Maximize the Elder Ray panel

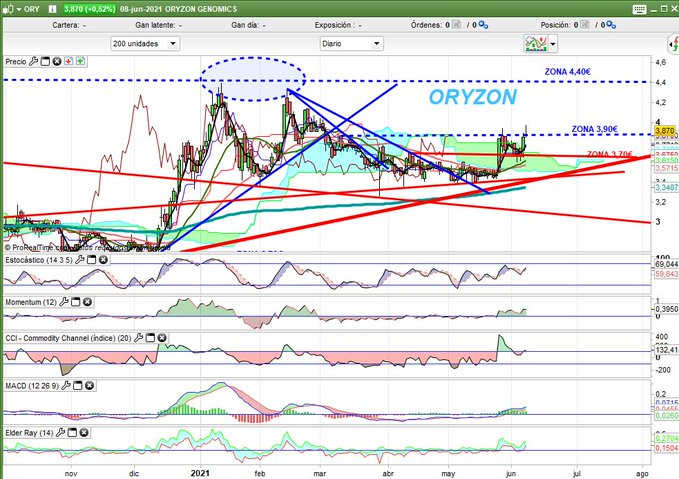[72, 432]
